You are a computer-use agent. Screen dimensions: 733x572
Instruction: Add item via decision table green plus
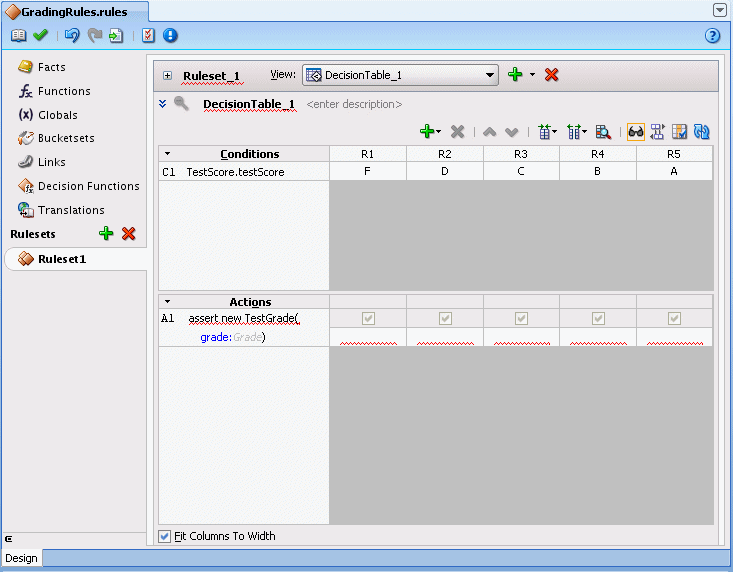point(427,132)
